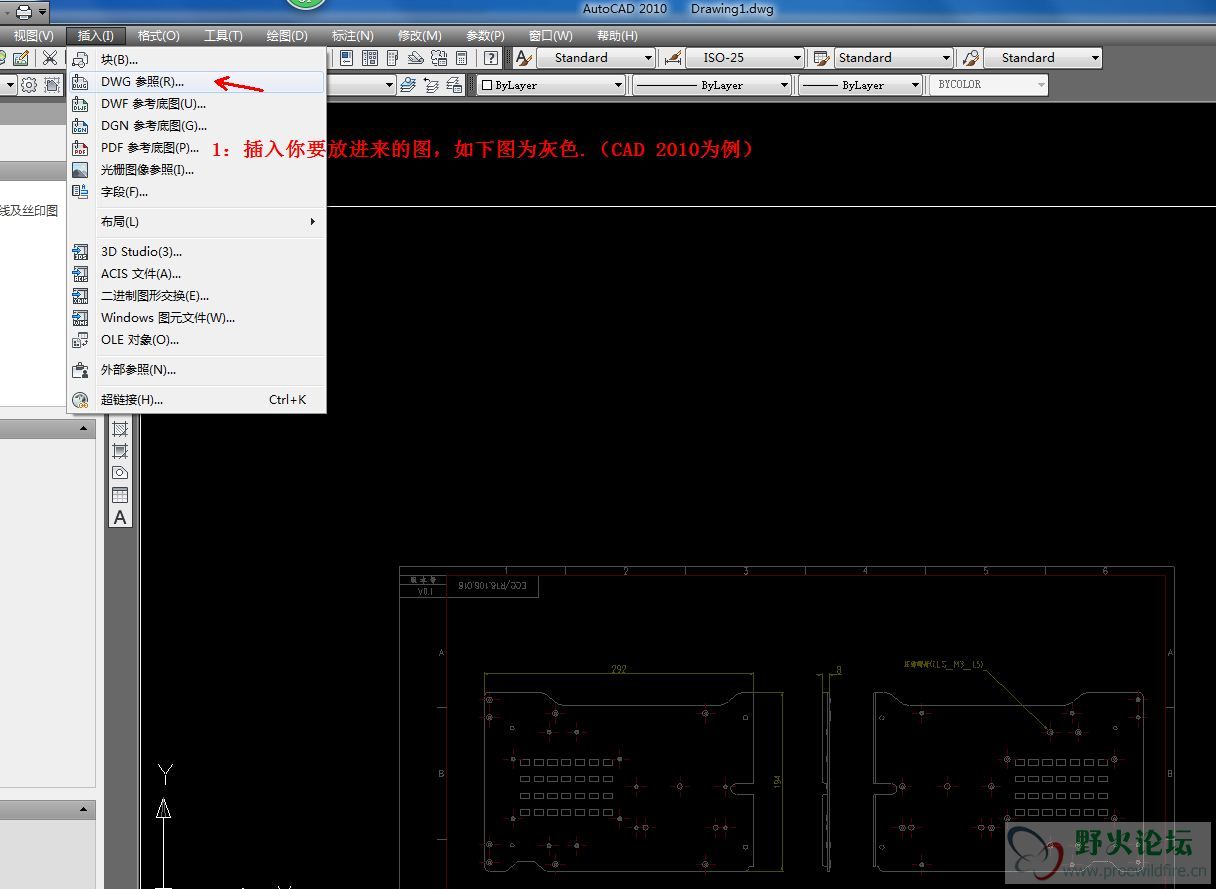
Task: Select the Region tool icon
Action: click(x=120, y=473)
